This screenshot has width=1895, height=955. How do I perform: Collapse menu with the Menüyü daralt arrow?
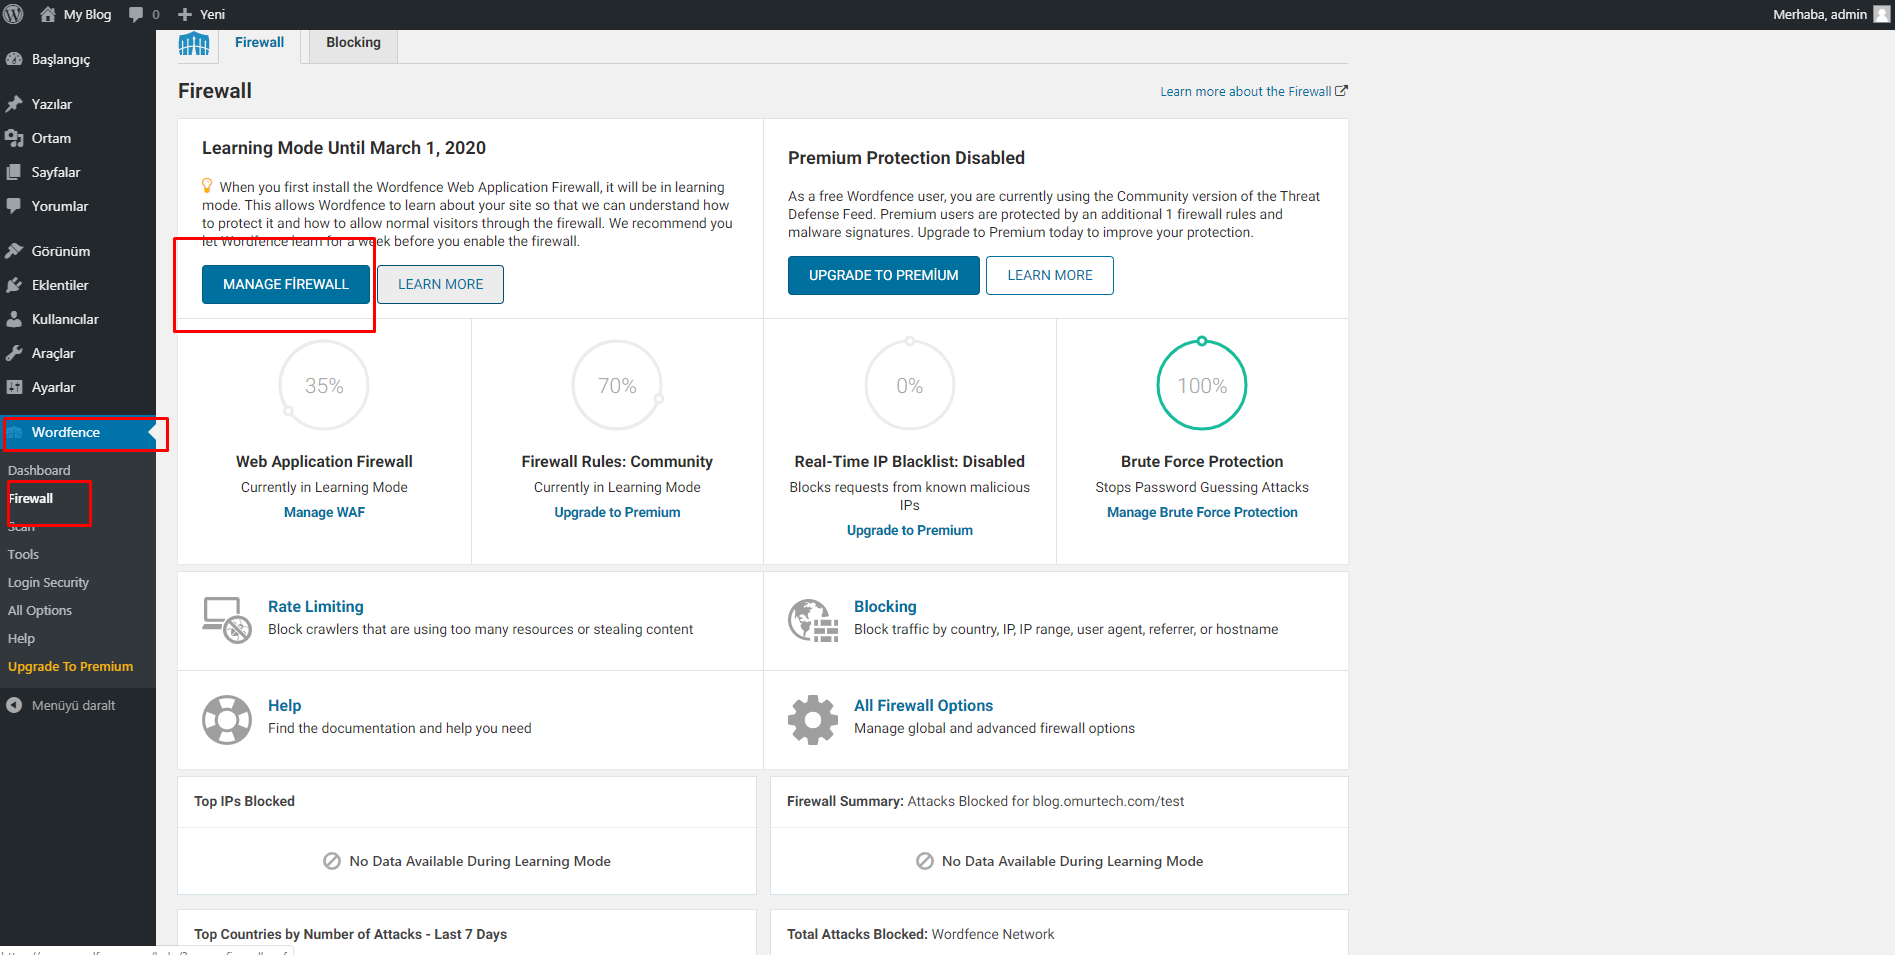14,705
